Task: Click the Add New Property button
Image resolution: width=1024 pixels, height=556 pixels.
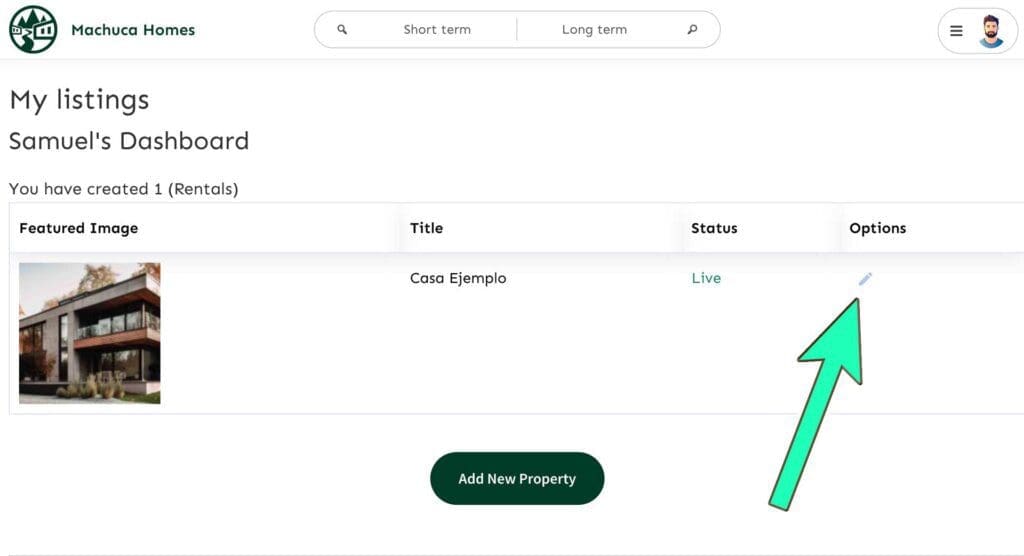Action: pos(517,478)
